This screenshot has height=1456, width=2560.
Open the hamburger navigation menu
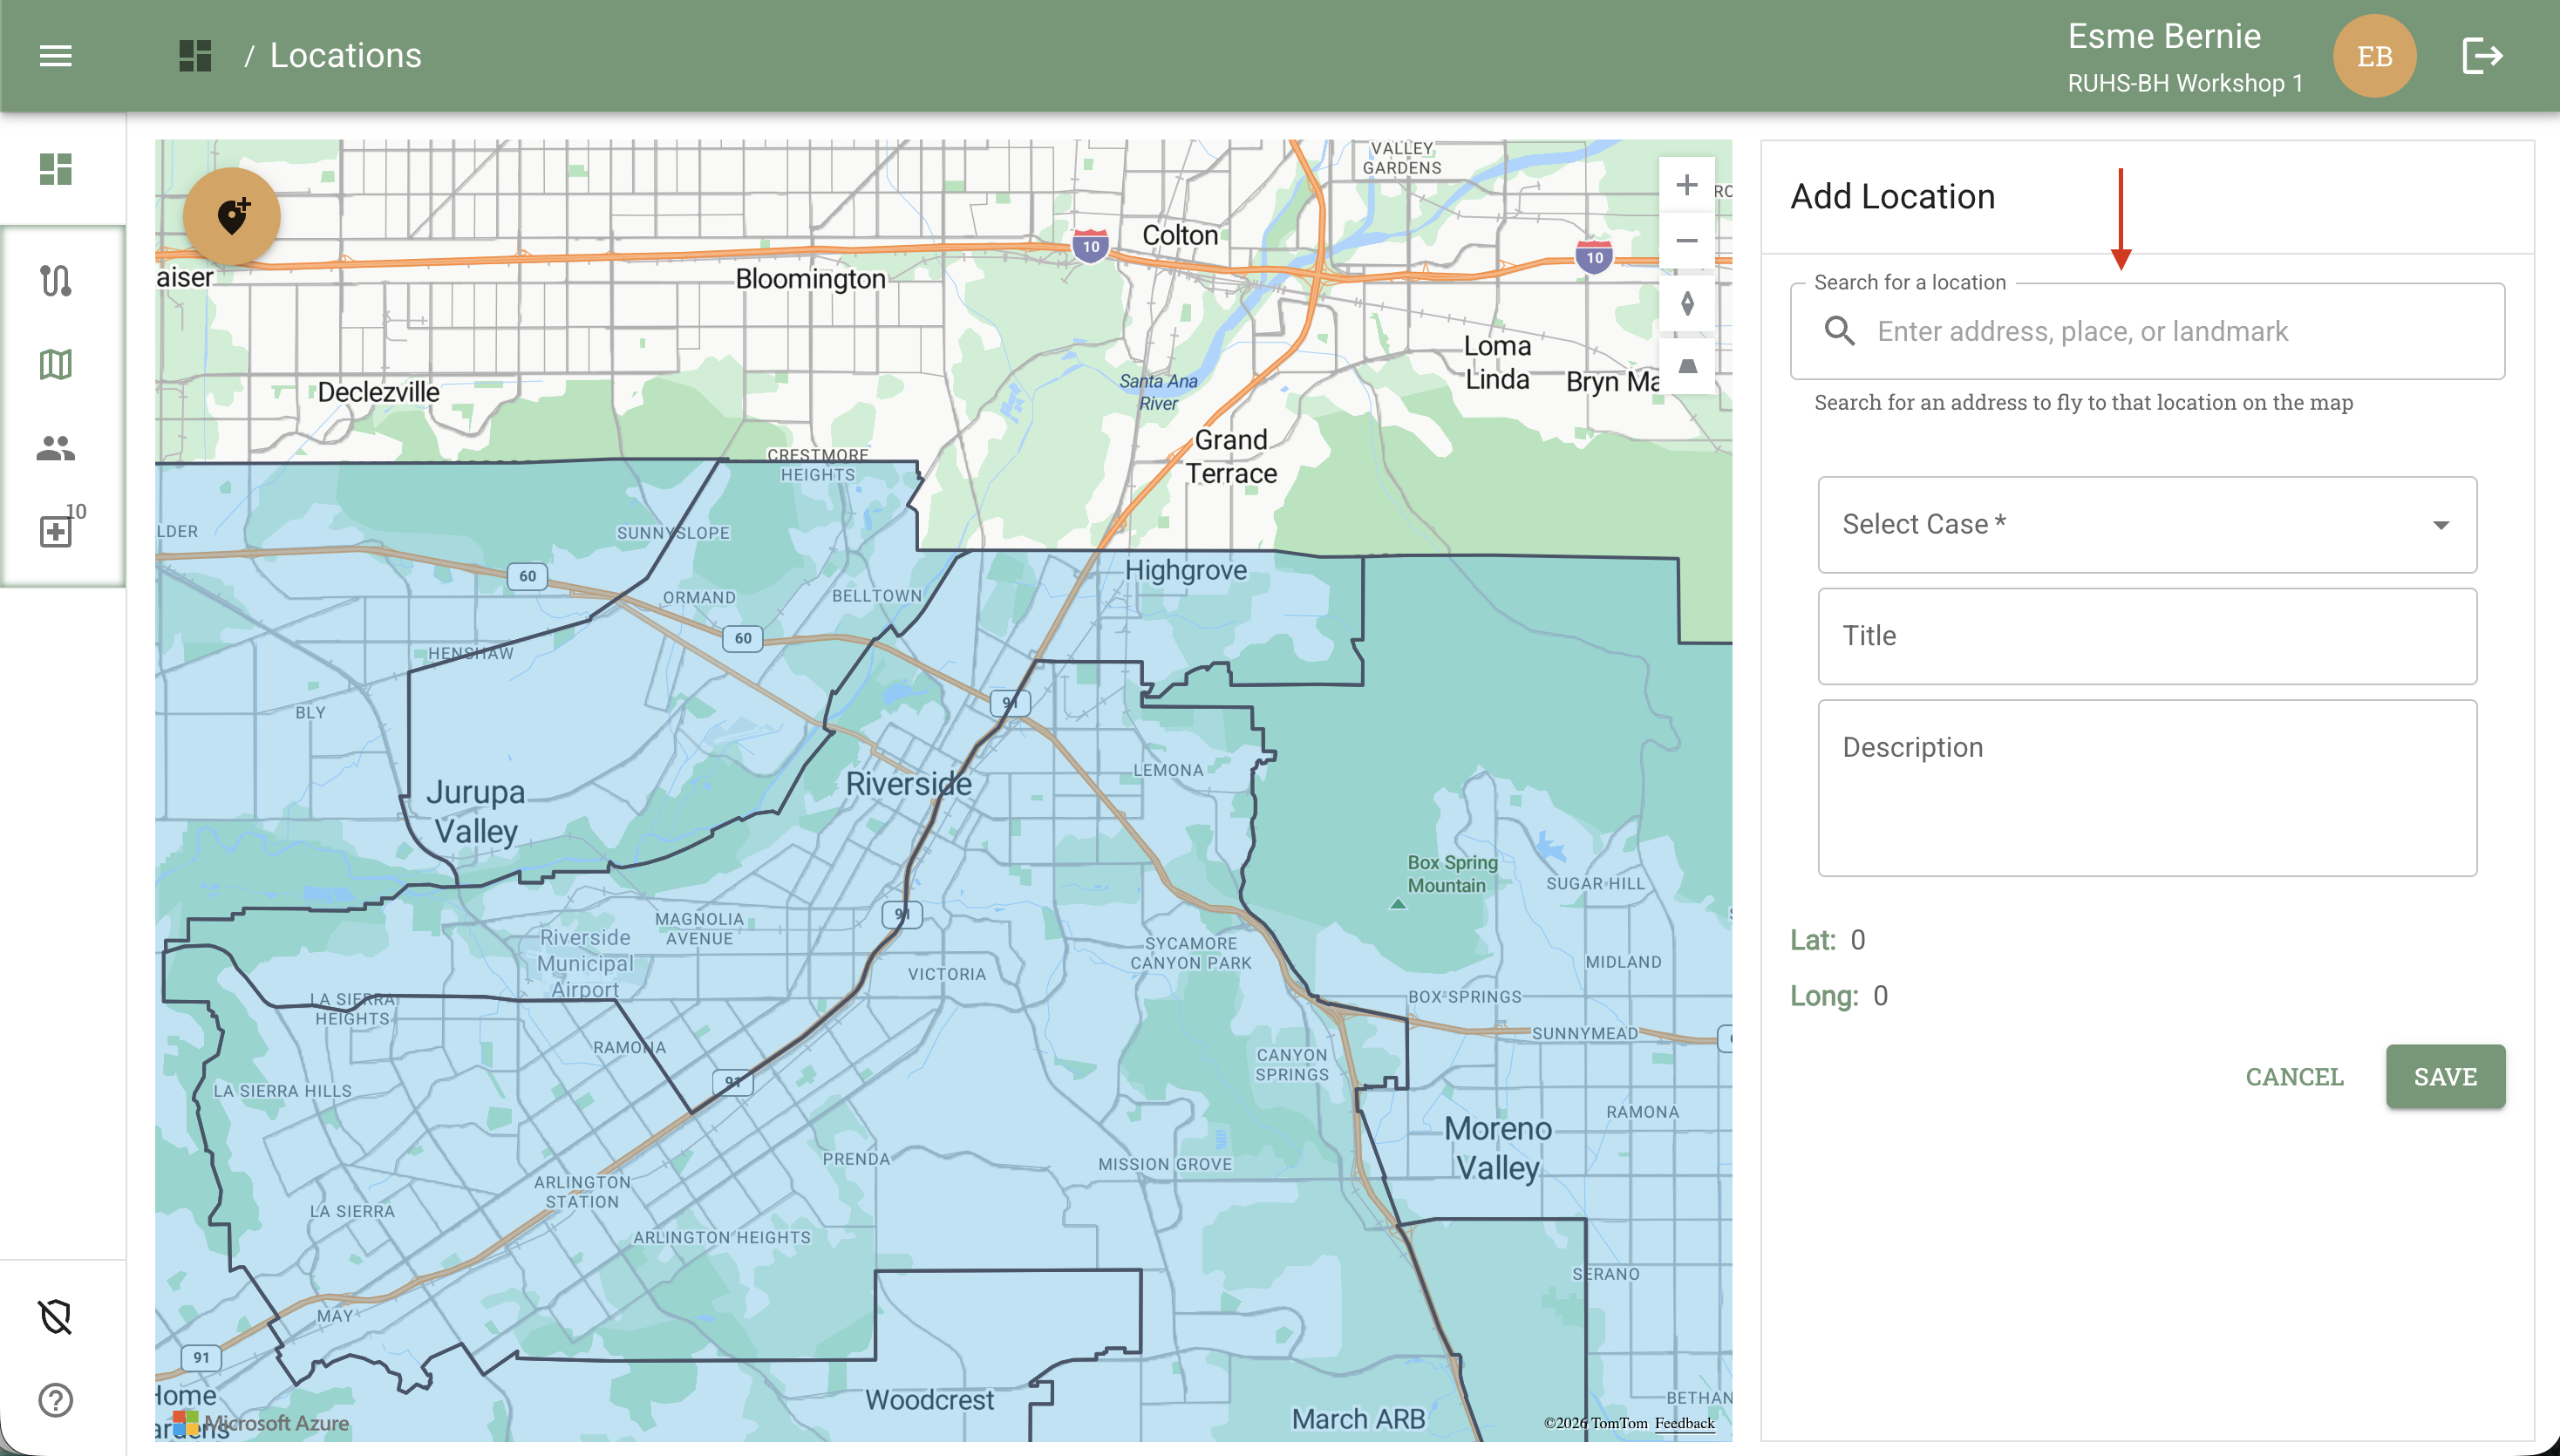tap(55, 56)
